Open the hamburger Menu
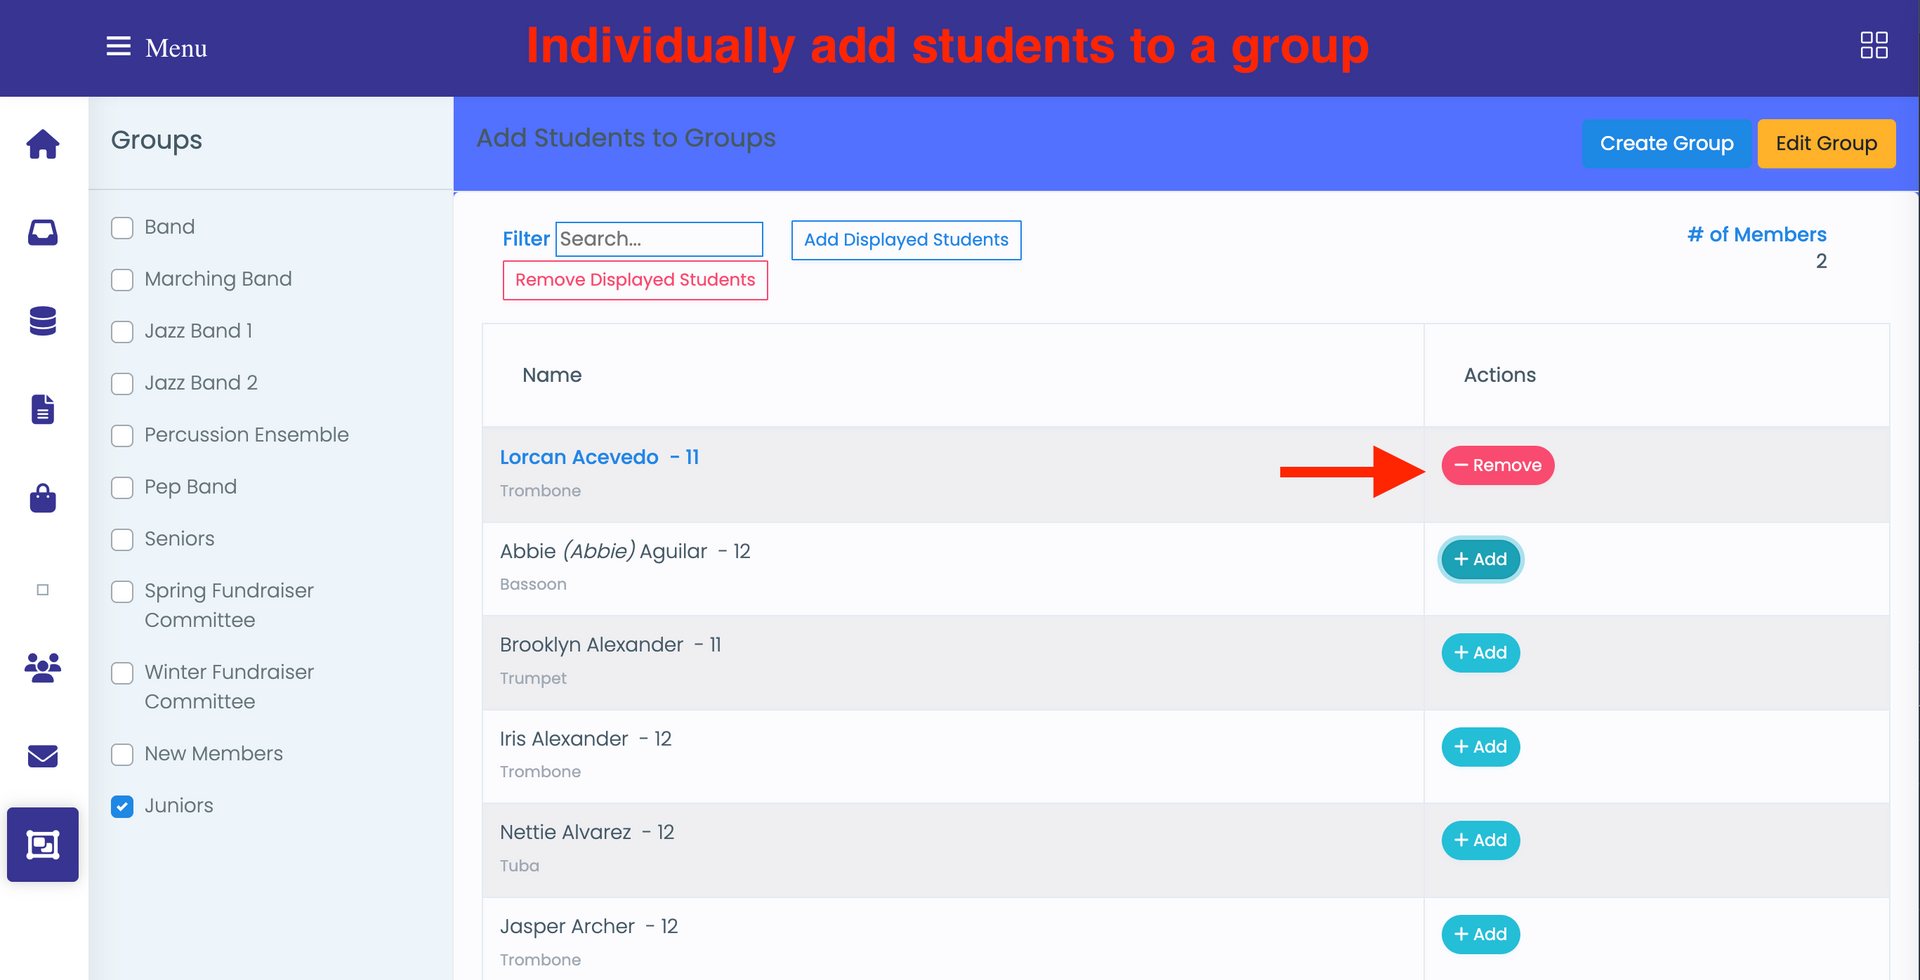The width and height of the screenshot is (1920, 980). point(117,47)
